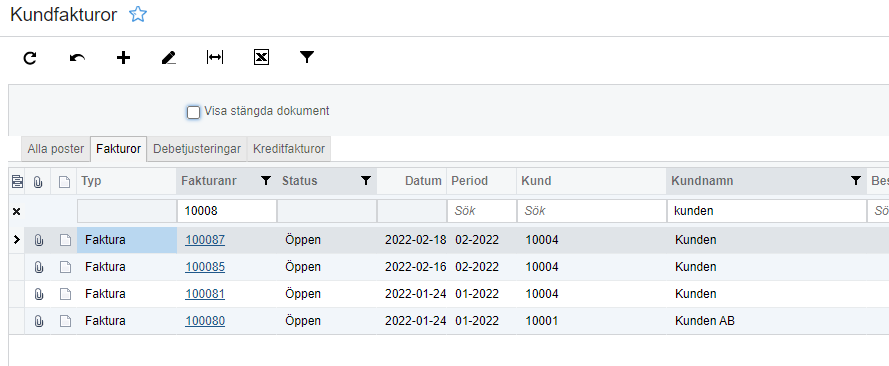Click the Öppen status of invoice 100080
This screenshot has height=366, width=889.
(303, 321)
